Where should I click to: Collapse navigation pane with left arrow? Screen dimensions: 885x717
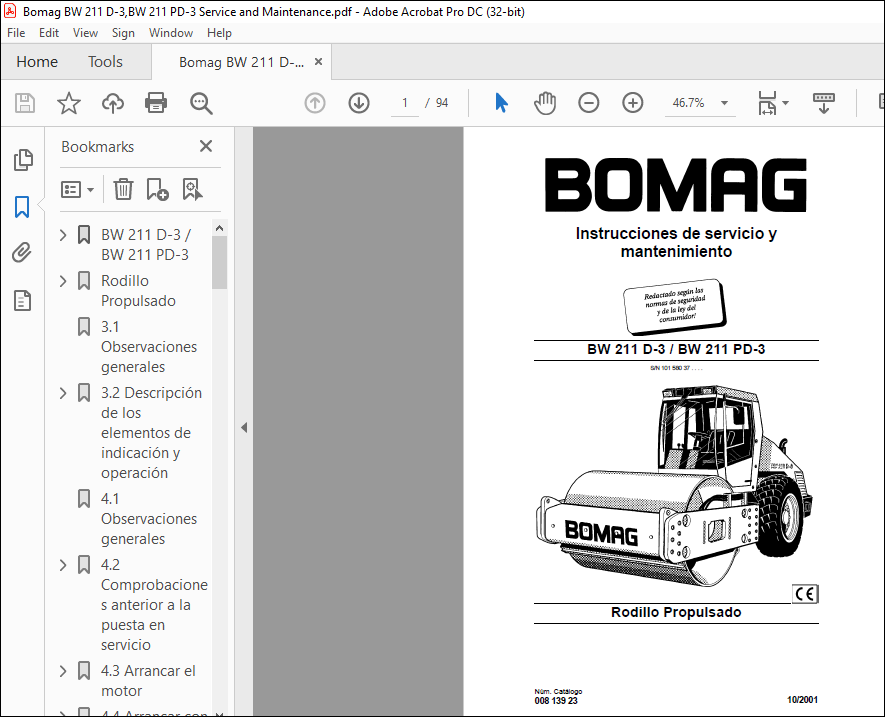(x=244, y=427)
